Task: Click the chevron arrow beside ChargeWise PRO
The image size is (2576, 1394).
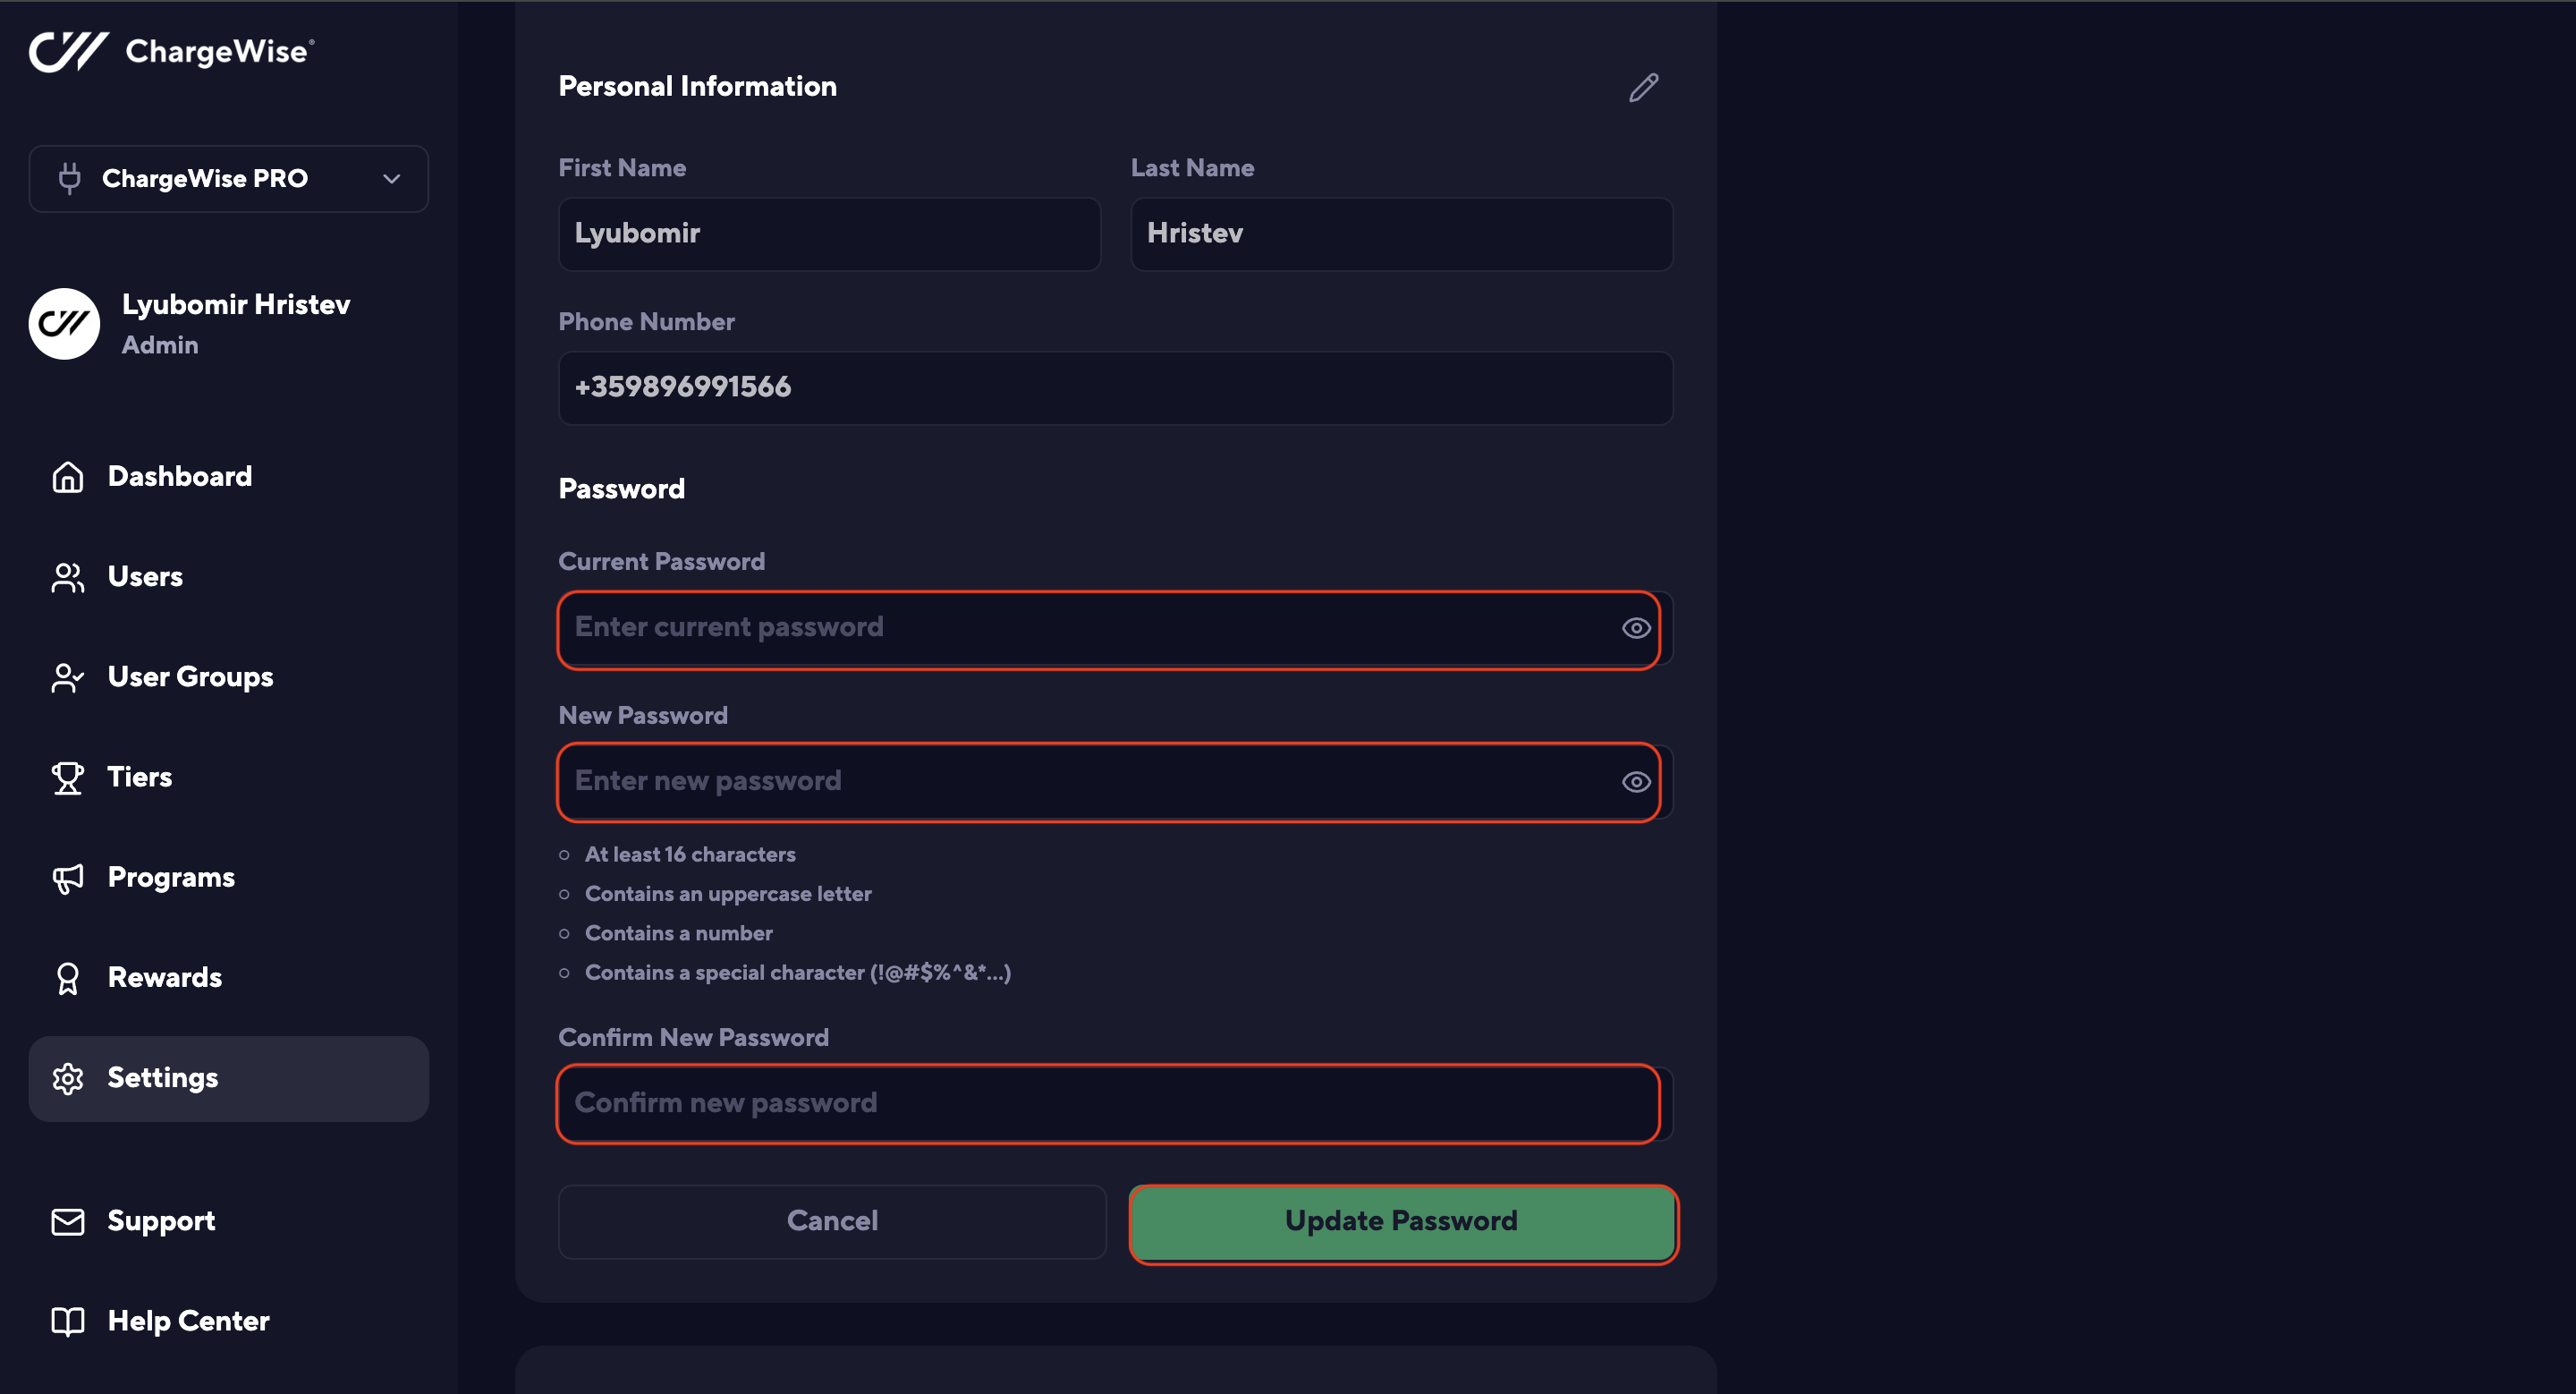Action: pyautogui.click(x=392, y=179)
